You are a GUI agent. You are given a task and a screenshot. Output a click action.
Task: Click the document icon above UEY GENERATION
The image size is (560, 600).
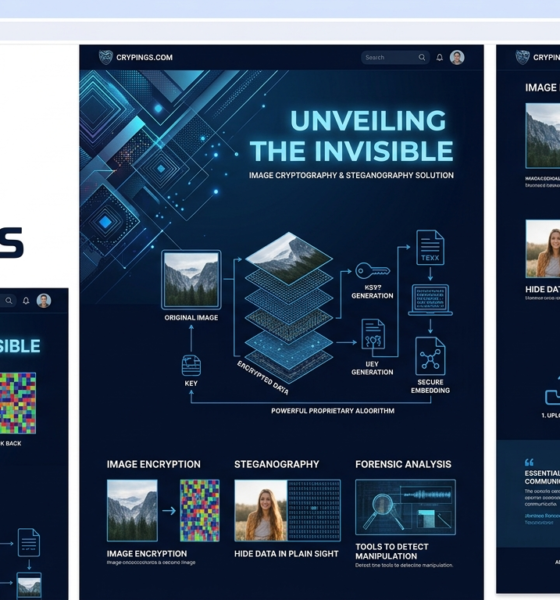pyautogui.click(x=373, y=334)
